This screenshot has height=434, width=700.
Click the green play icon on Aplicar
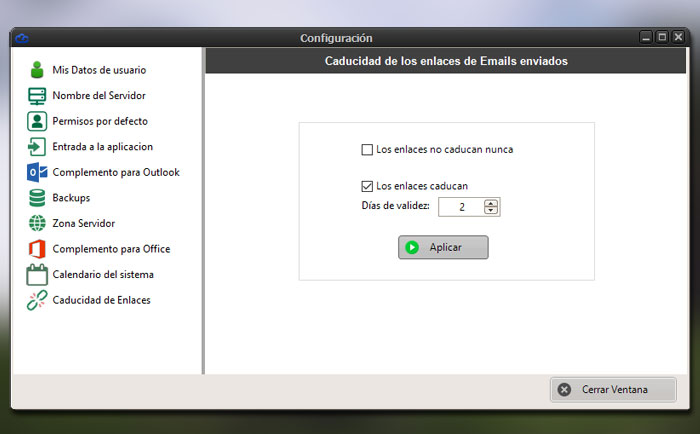coord(412,247)
